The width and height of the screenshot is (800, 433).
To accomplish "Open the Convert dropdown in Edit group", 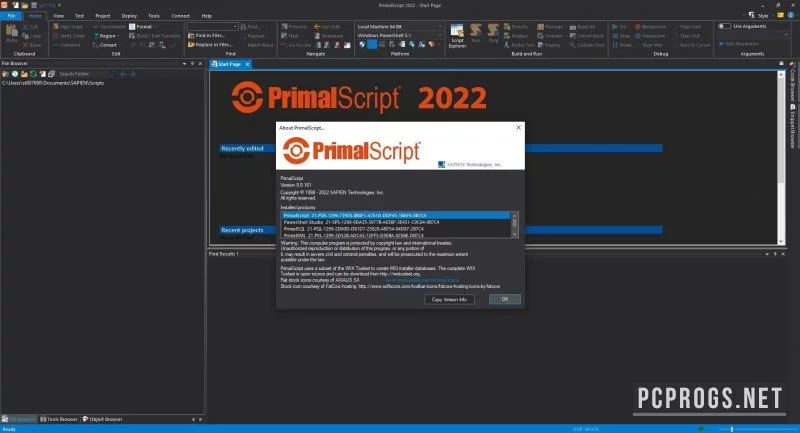I will click(107, 45).
